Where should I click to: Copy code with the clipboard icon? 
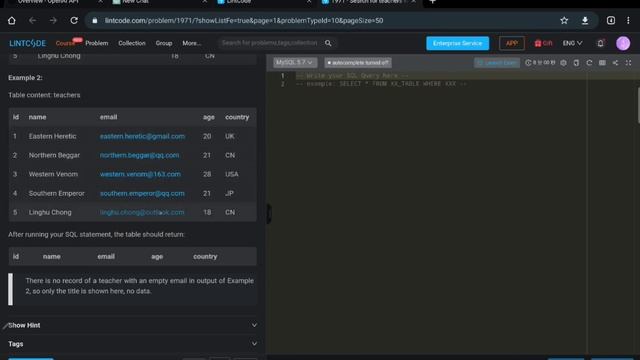[x=576, y=63]
